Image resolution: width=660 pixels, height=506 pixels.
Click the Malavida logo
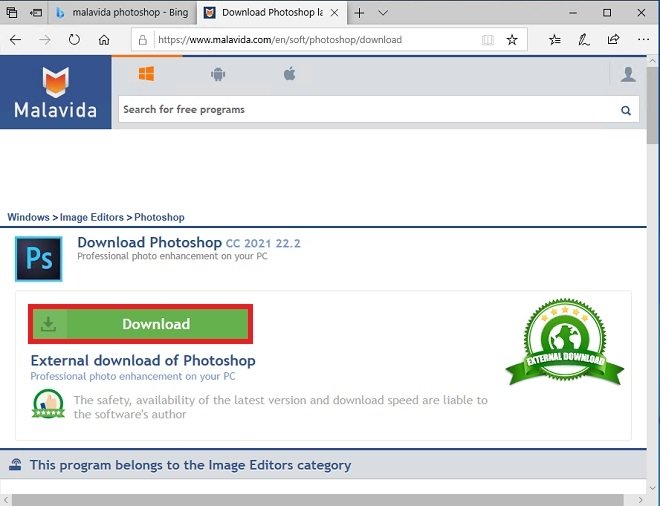pos(56,92)
